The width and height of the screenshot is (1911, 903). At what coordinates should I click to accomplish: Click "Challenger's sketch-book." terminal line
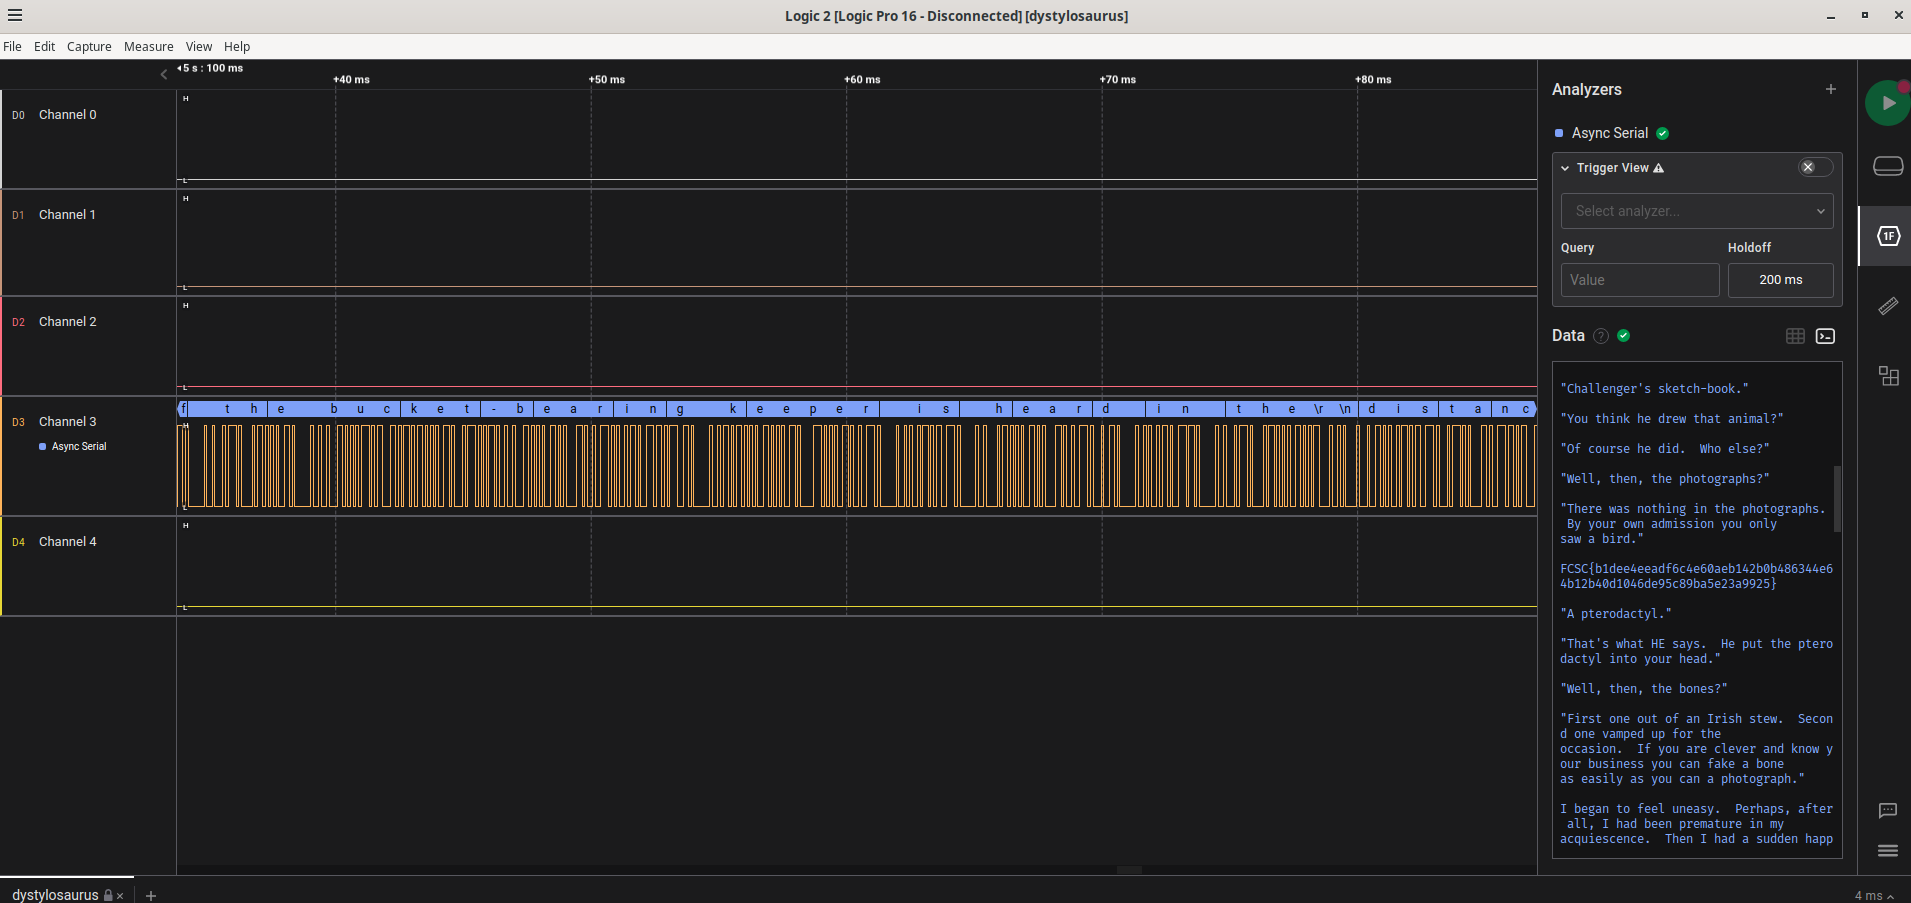(1654, 389)
